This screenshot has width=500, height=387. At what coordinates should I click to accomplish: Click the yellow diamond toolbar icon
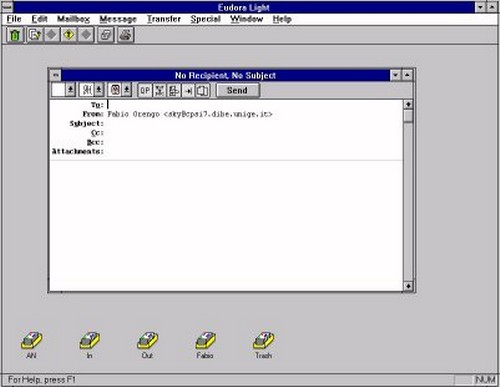[69, 35]
